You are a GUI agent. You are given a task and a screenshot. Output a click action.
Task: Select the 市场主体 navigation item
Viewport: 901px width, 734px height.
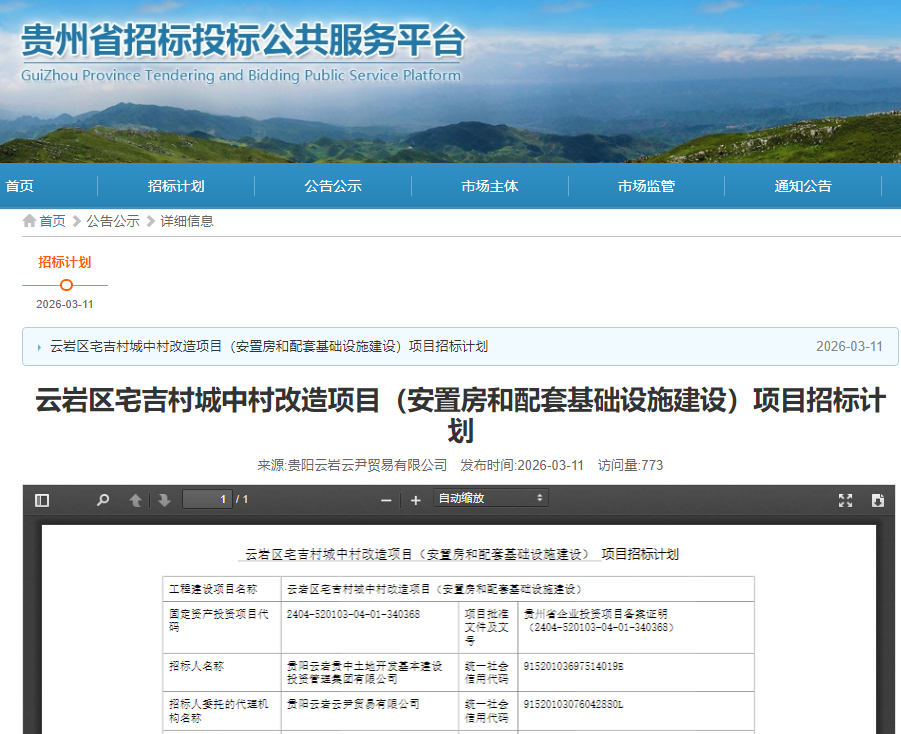click(489, 186)
